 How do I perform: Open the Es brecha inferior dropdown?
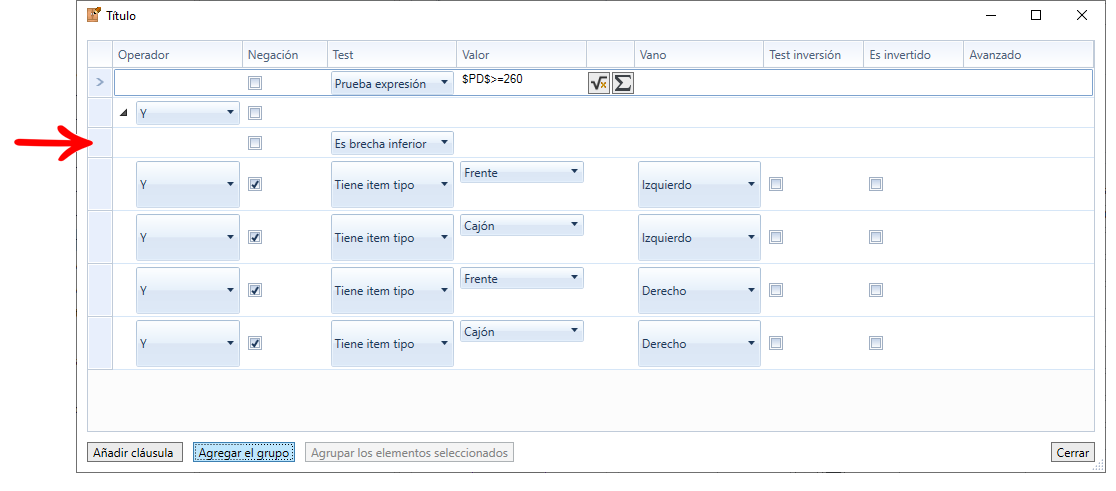[392, 144]
